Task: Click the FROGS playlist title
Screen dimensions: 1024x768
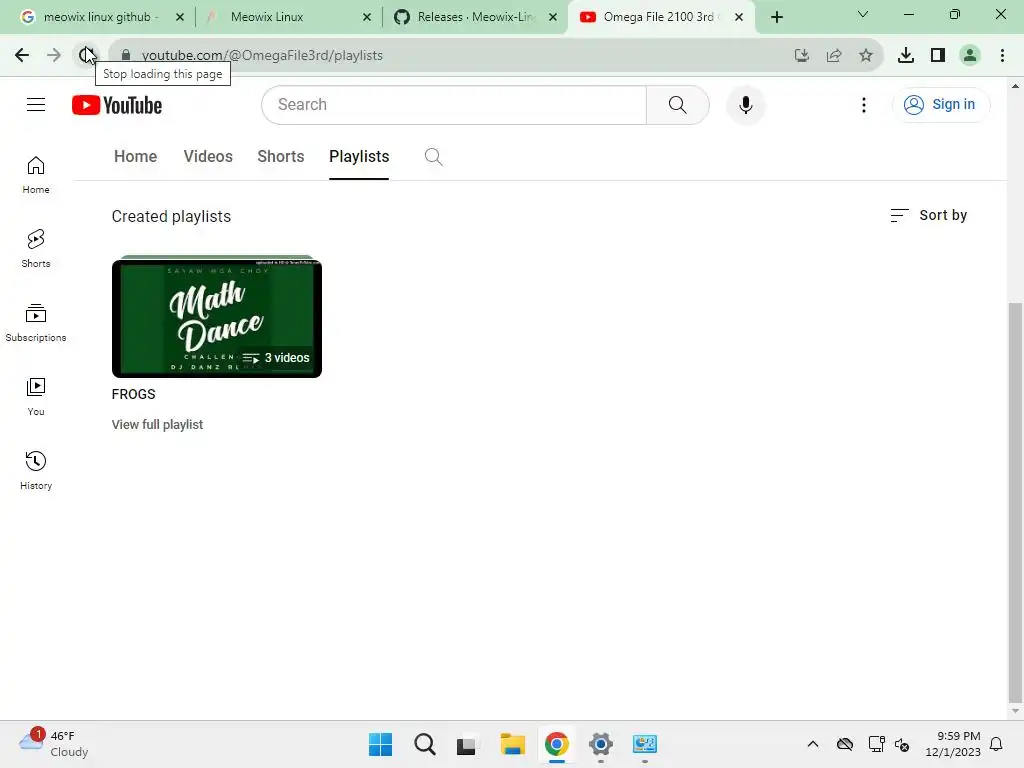Action: coord(133,394)
